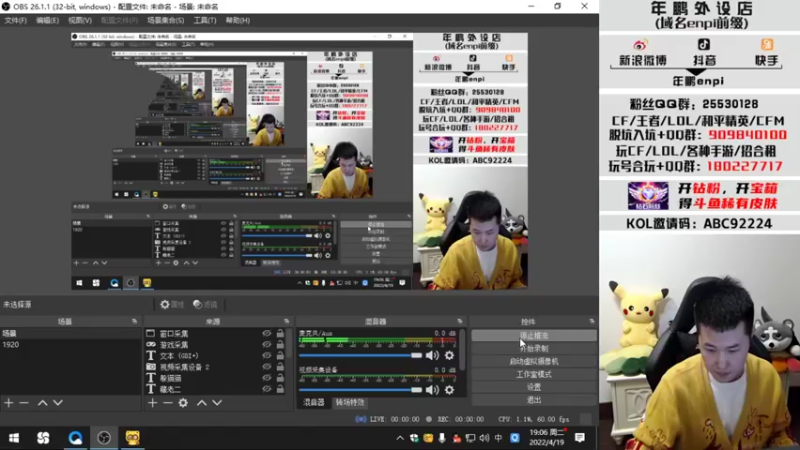Toggle the lock on the 游戏采集 source
Screen dimensions: 800x450
(280, 344)
